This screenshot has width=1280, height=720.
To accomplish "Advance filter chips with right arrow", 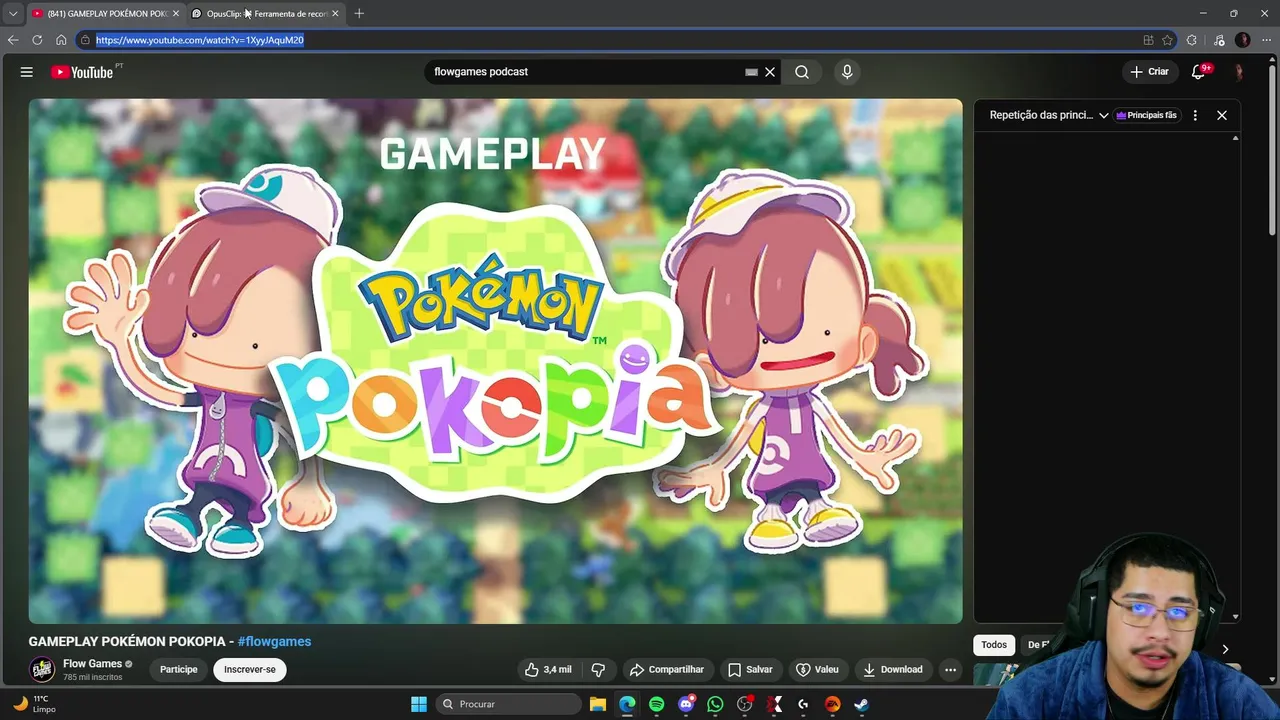I will point(1225,649).
